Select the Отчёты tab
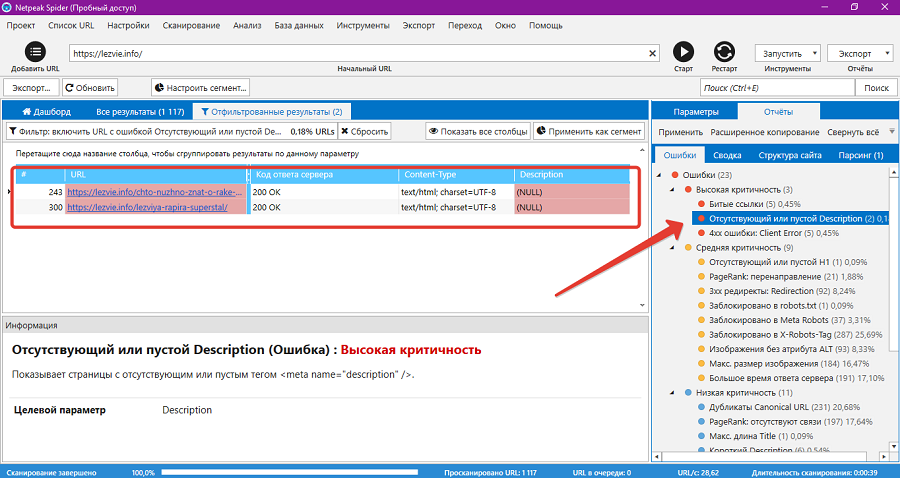 (x=778, y=112)
